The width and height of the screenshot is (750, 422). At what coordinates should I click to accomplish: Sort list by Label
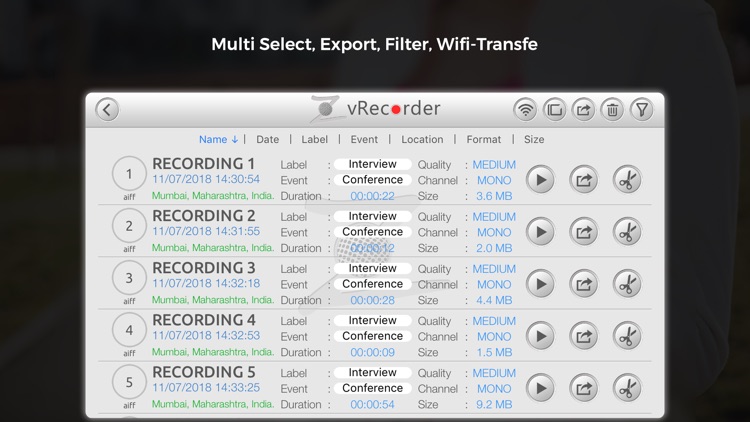pos(314,139)
